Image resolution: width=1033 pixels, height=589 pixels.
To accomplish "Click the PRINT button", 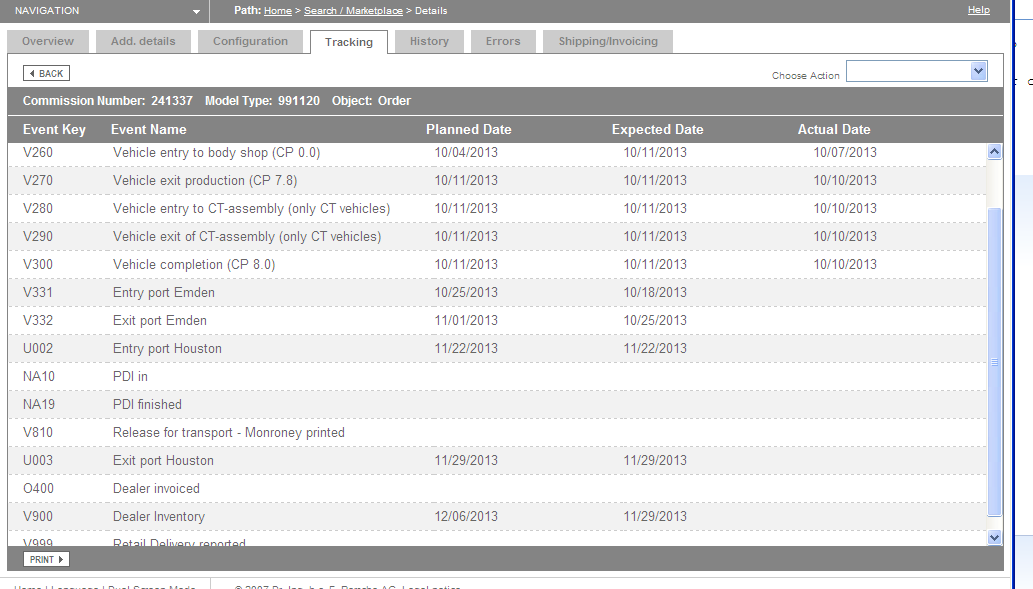I will tap(46, 559).
